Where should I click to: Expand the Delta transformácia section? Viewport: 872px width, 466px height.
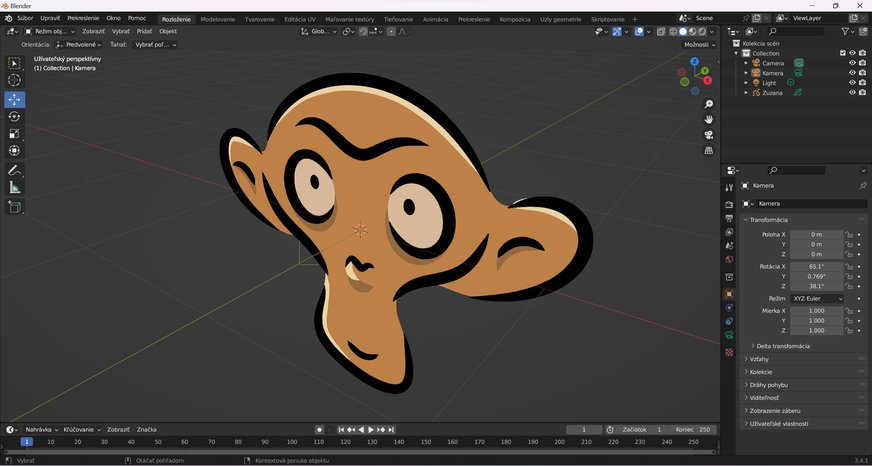(x=782, y=346)
